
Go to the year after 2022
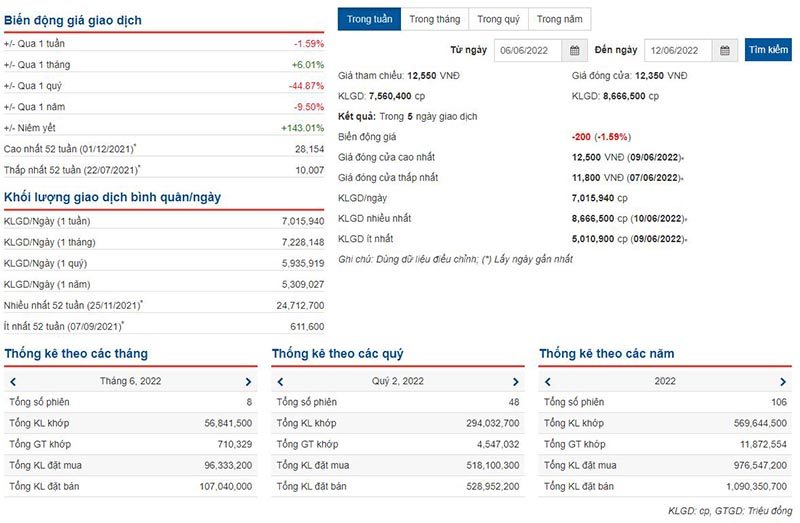point(783,381)
